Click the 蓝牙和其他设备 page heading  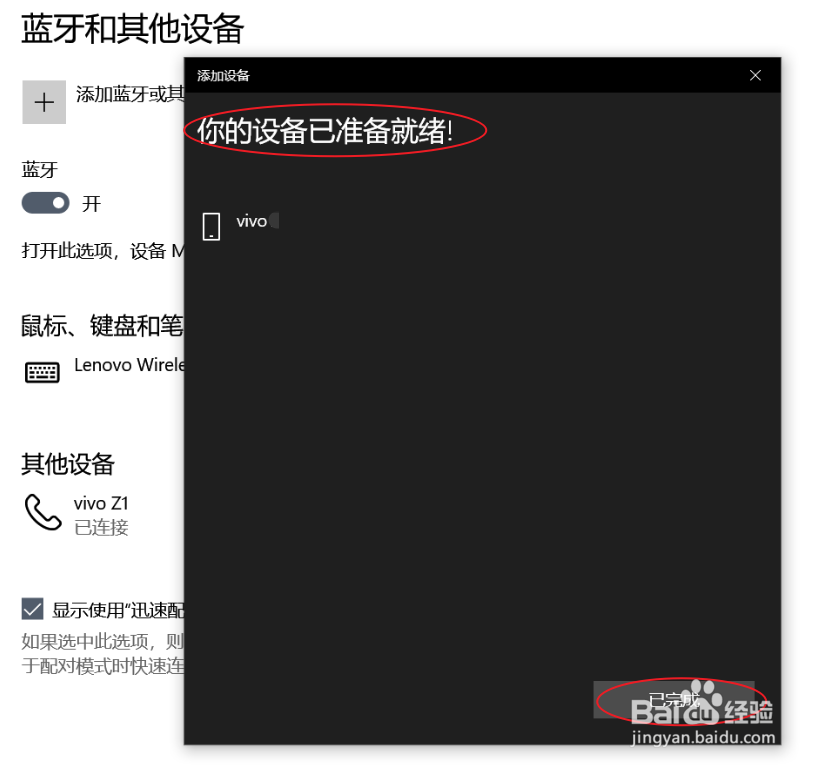coord(133,29)
